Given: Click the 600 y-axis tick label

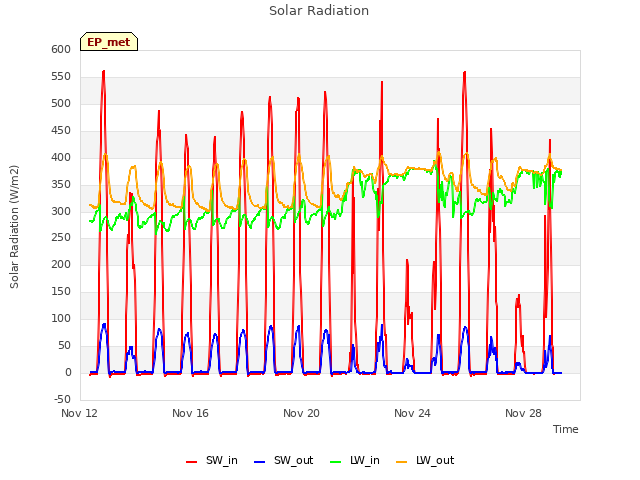Looking at the screenshot, I should pyautogui.click(x=61, y=49).
